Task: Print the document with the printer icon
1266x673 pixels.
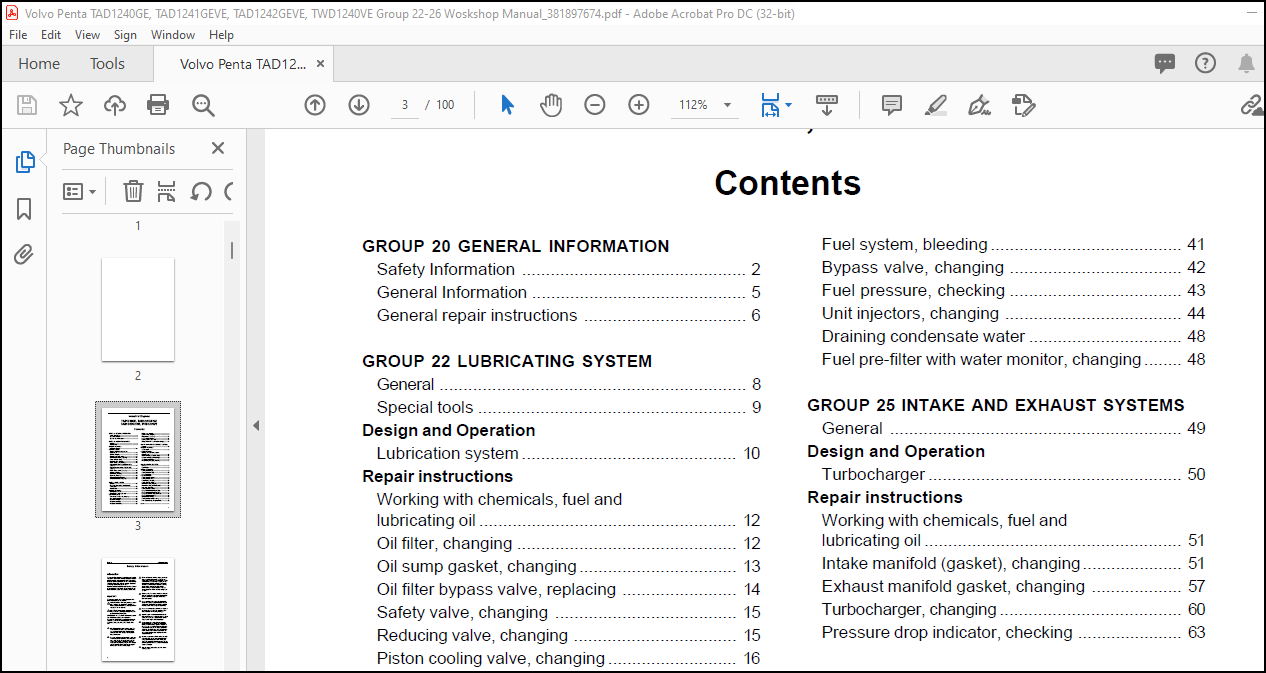Action: [158, 105]
